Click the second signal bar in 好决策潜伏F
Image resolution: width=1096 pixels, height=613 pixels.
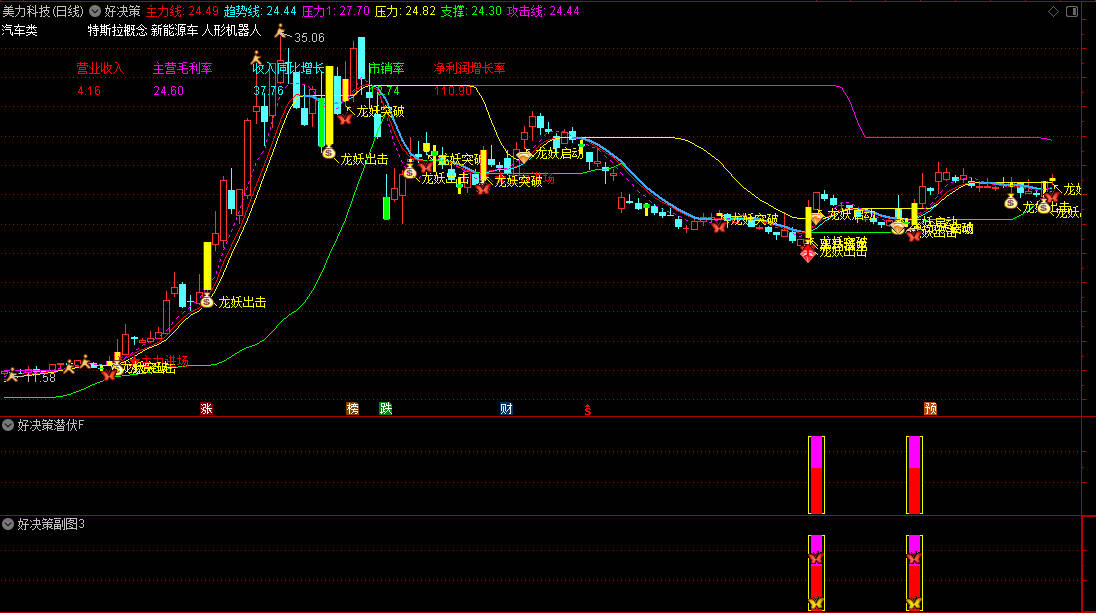tap(914, 475)
